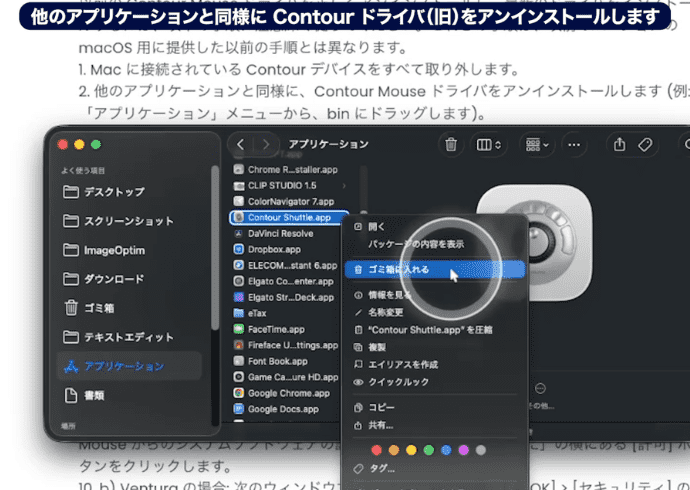Click the Finder toolbar trash delete icon

click(x=452, y=144)
